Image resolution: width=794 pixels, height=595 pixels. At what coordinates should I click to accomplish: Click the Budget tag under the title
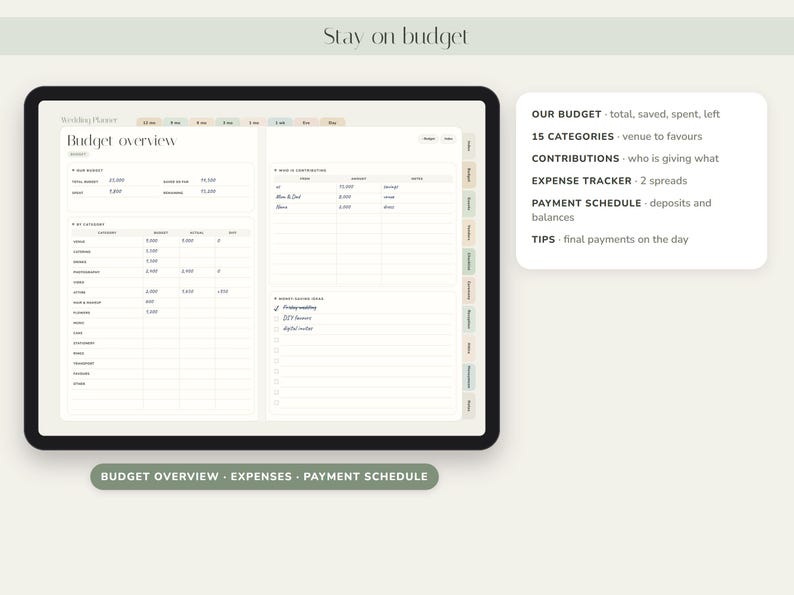[78, 154]
